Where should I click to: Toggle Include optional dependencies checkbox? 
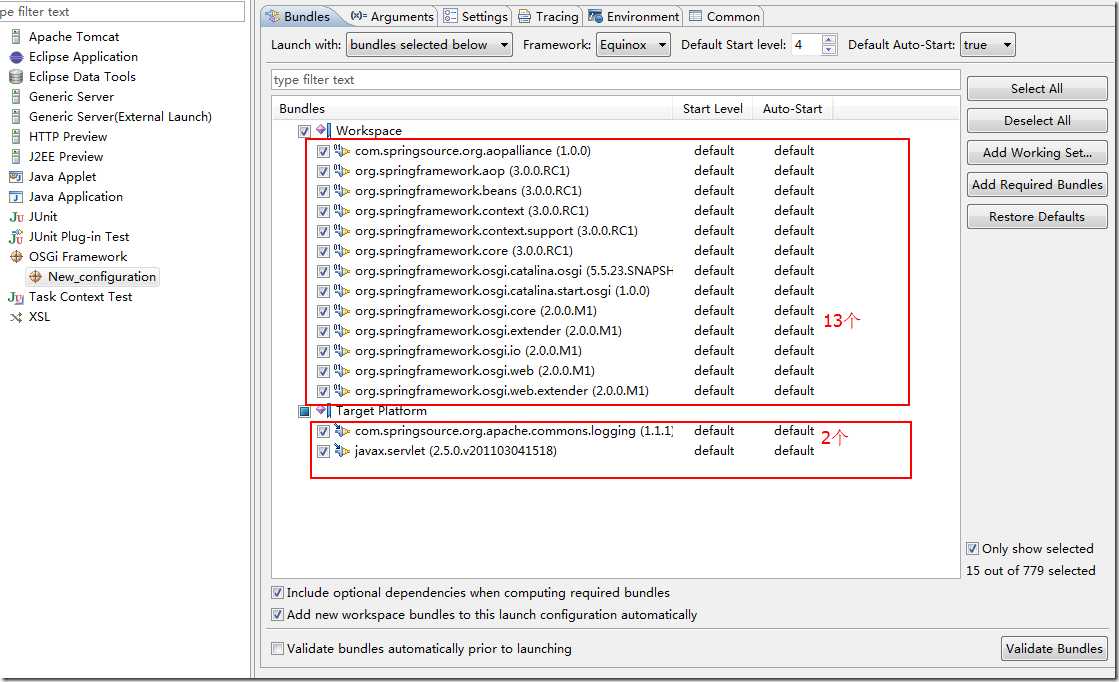(x=277, y=592)
